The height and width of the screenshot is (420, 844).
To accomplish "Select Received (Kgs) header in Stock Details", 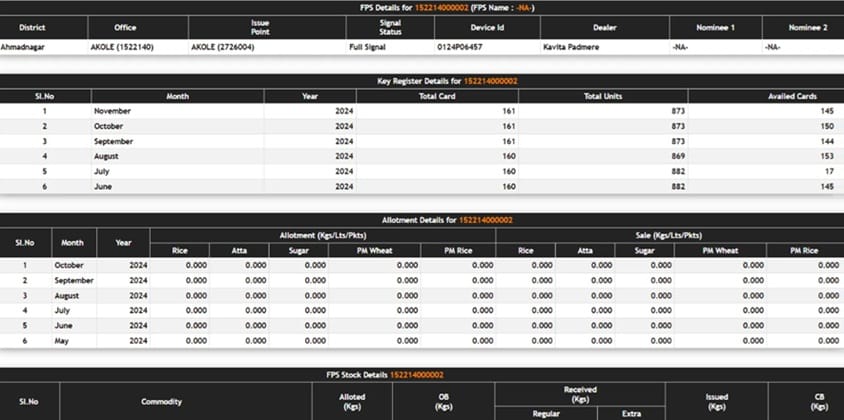I will [580, 394].
